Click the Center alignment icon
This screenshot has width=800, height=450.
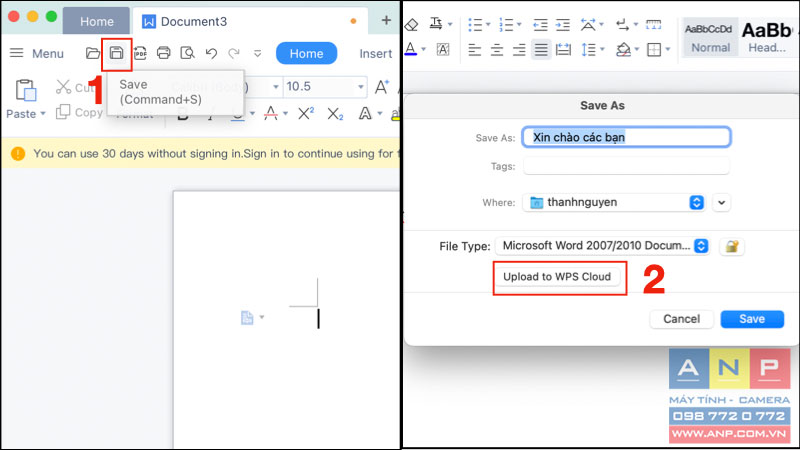(x=496, y=50)
